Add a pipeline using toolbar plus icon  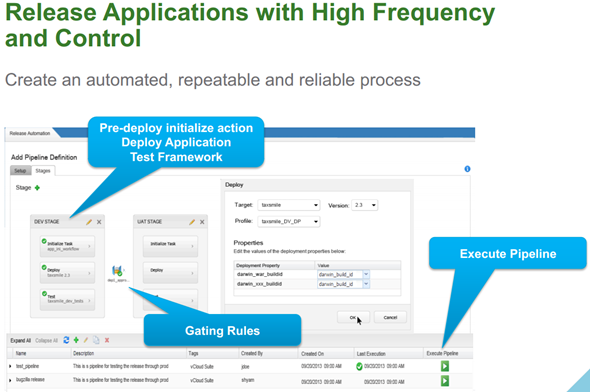(76, 340)
